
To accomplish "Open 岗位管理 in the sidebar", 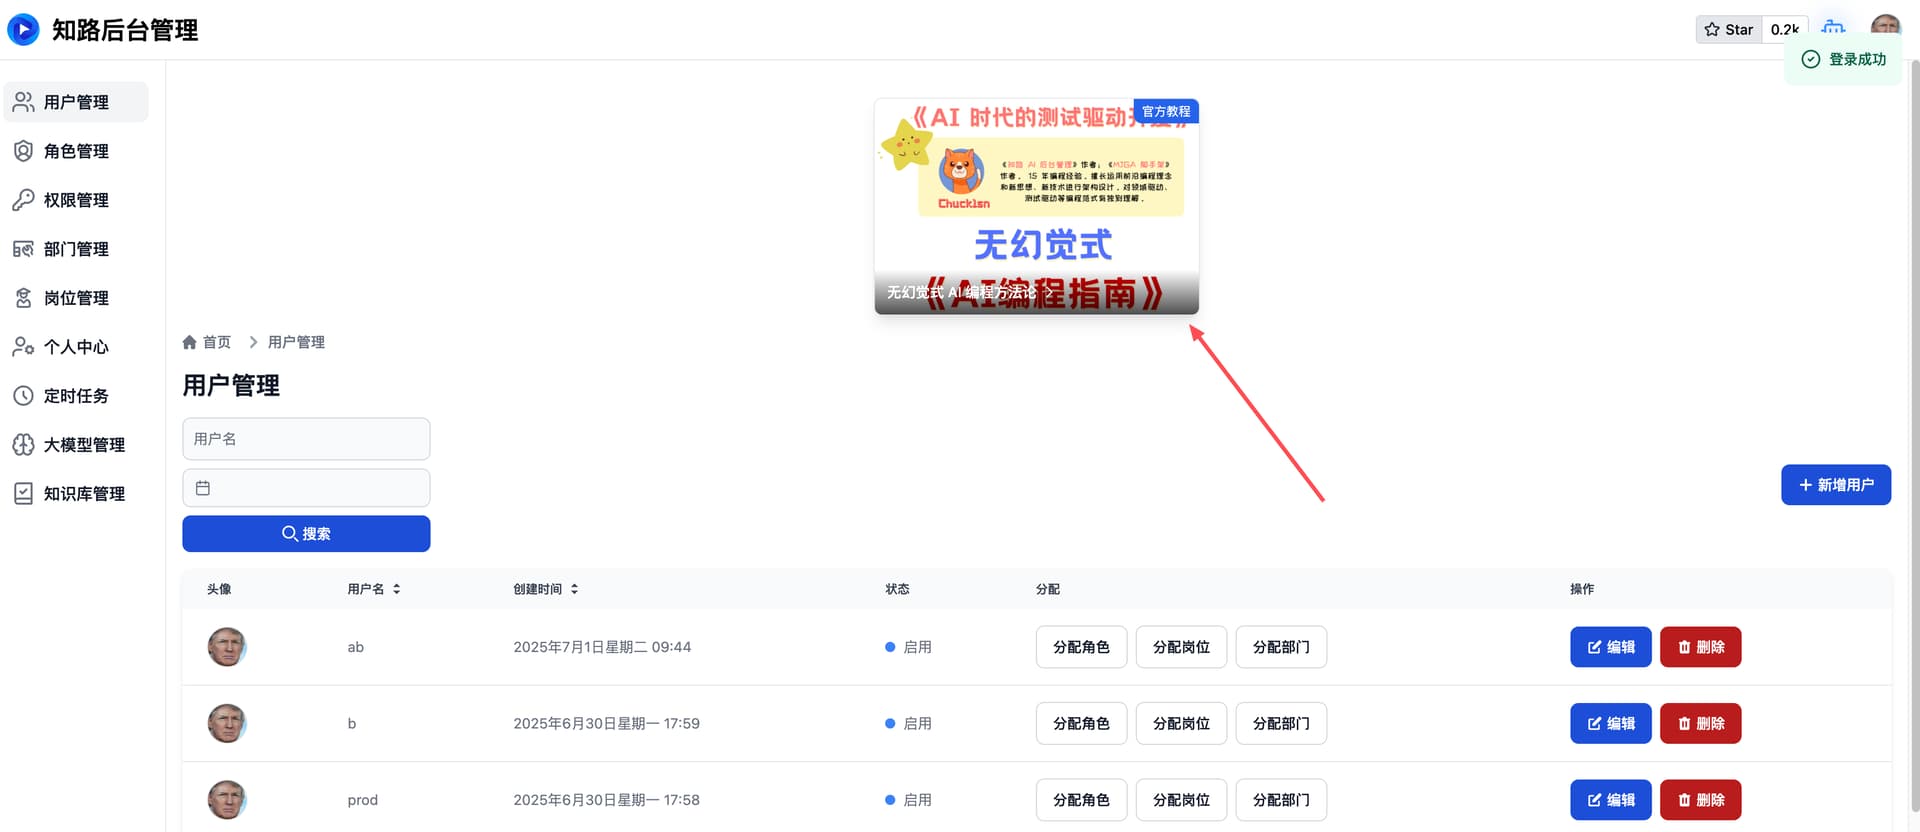I will click(76, 298).
